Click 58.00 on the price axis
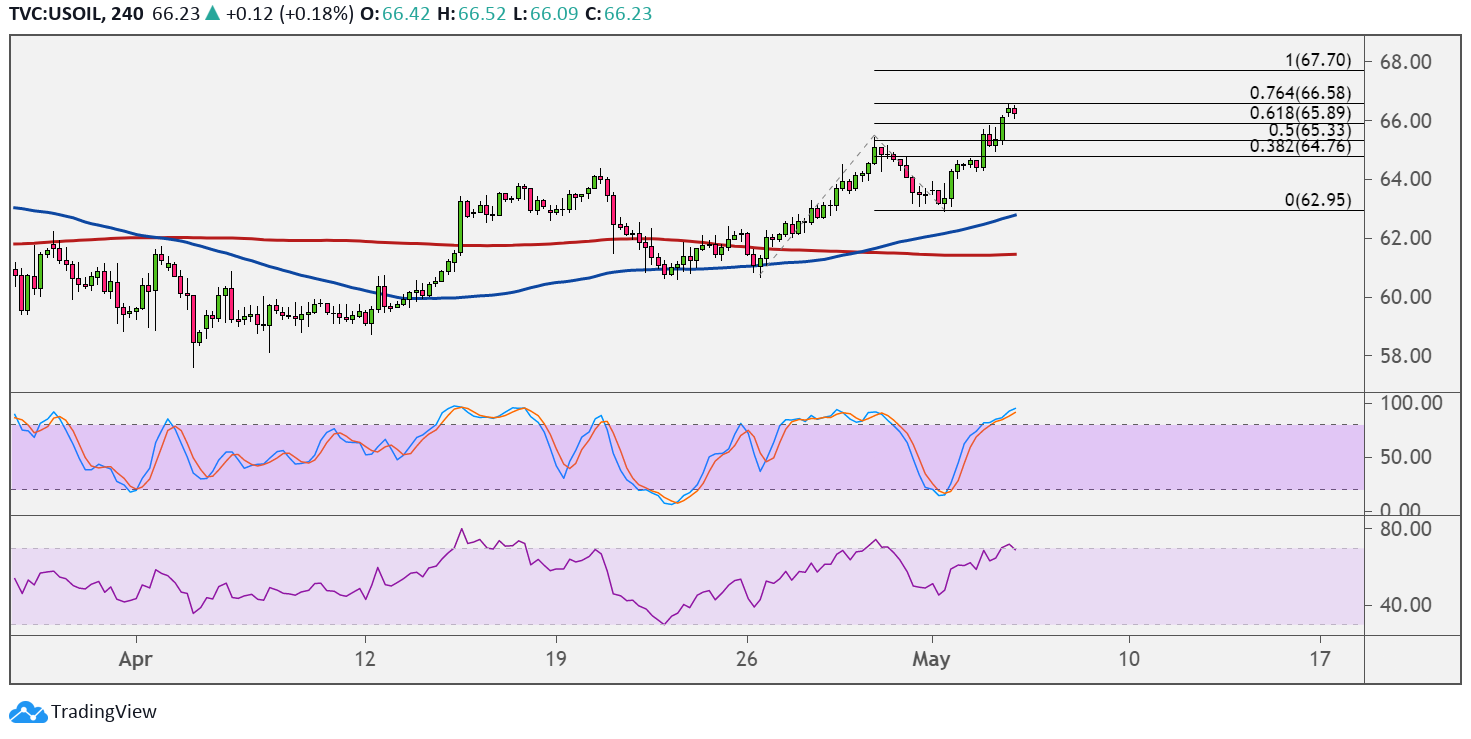This screenshot has height=739, width=1471. coord(1407,356)
